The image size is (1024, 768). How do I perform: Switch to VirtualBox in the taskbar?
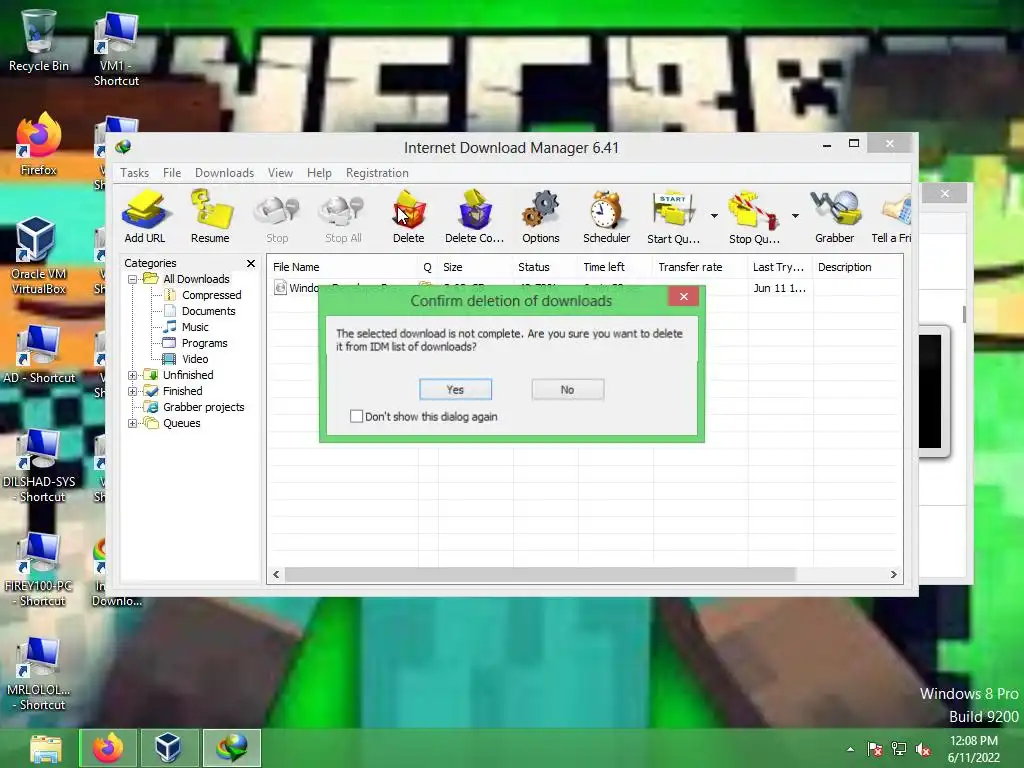pos(170,748)
